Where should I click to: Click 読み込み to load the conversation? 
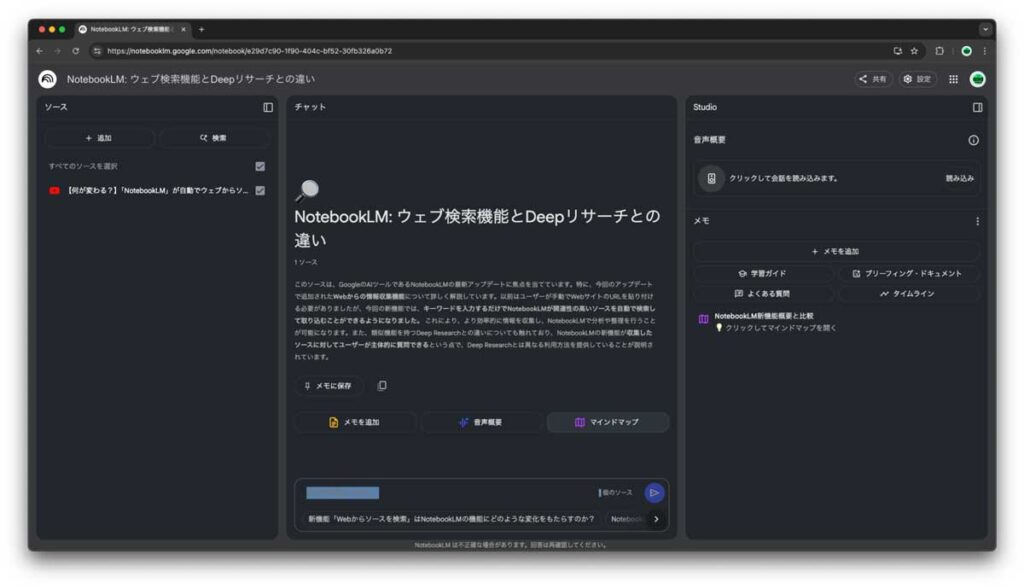pyautogui.click(x=959, y=178)
